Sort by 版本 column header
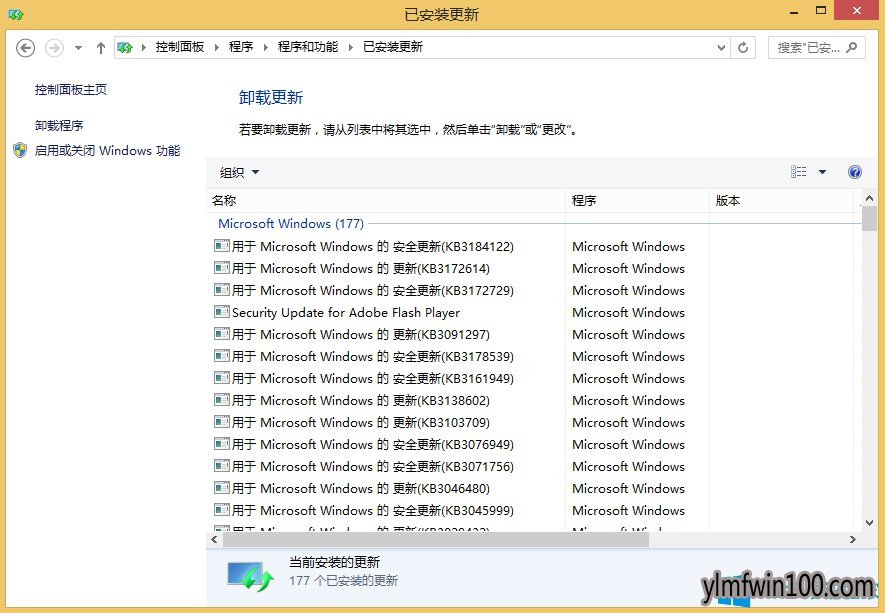 tap(781, 201)
